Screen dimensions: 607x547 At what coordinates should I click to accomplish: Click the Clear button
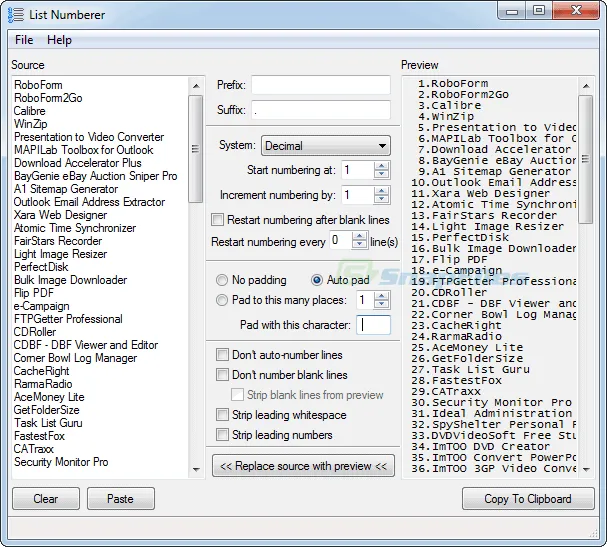(46, 499)
